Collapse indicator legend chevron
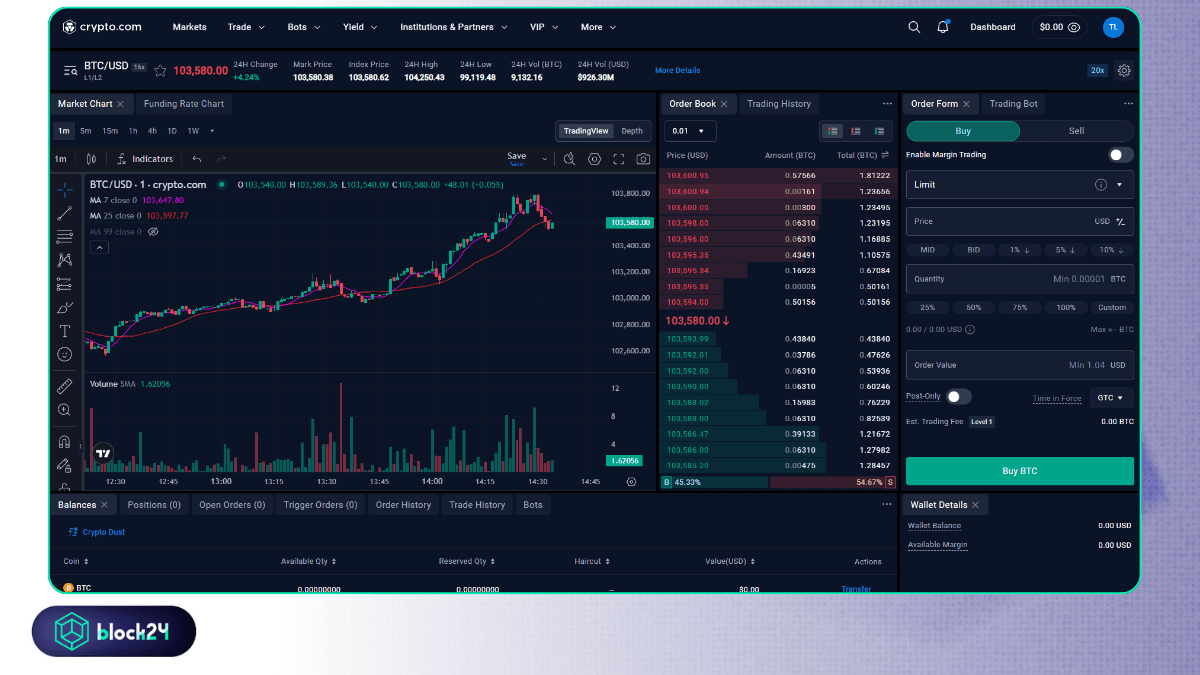The height and width of the screenshot is (675, 1200). tap(99, 247)
